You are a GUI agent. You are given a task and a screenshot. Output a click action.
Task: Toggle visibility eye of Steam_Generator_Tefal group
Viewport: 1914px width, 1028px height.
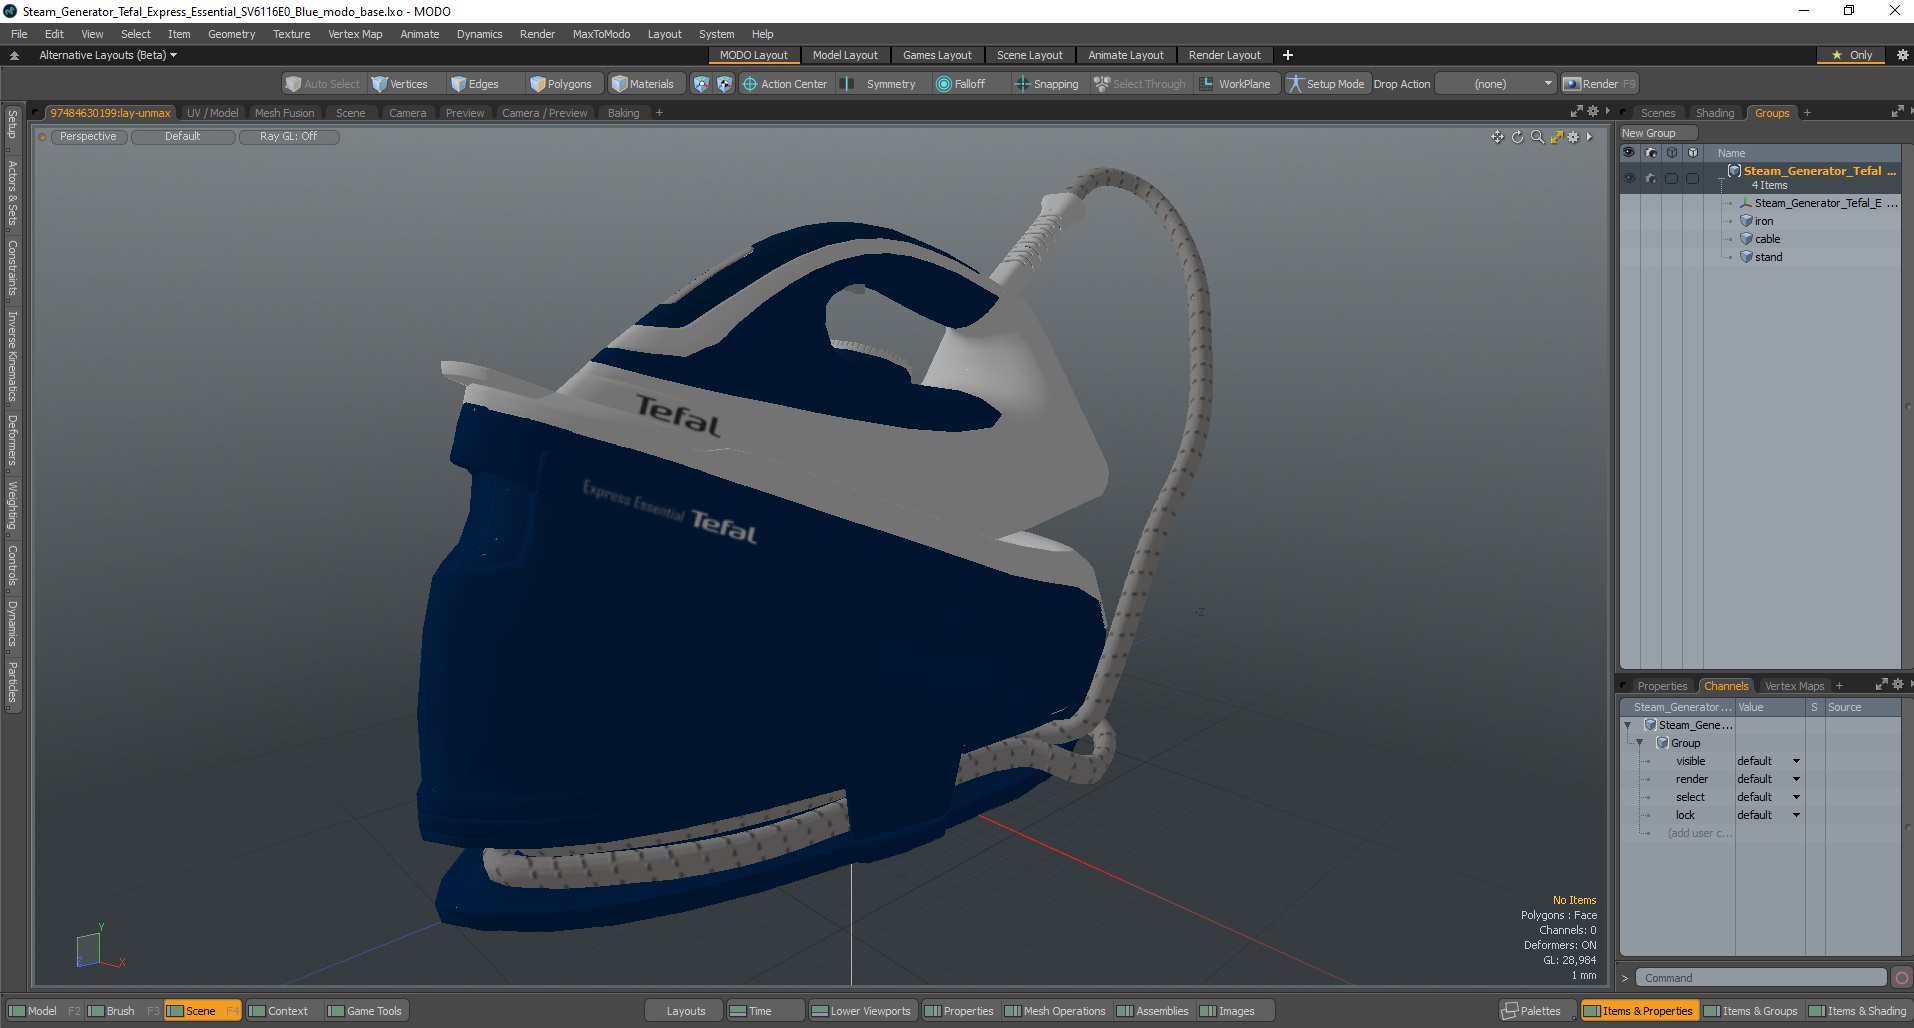pyautogui.click(x=1629, y=178)
